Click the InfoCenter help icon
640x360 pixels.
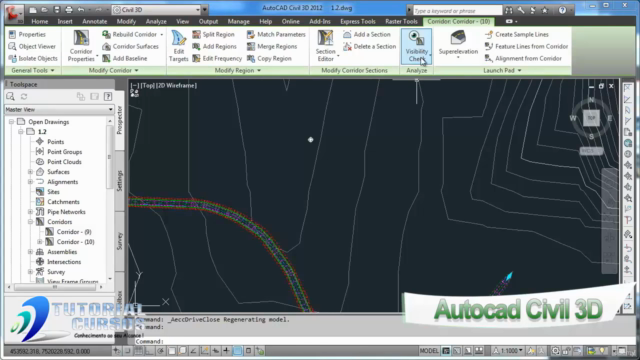(562, 10)
